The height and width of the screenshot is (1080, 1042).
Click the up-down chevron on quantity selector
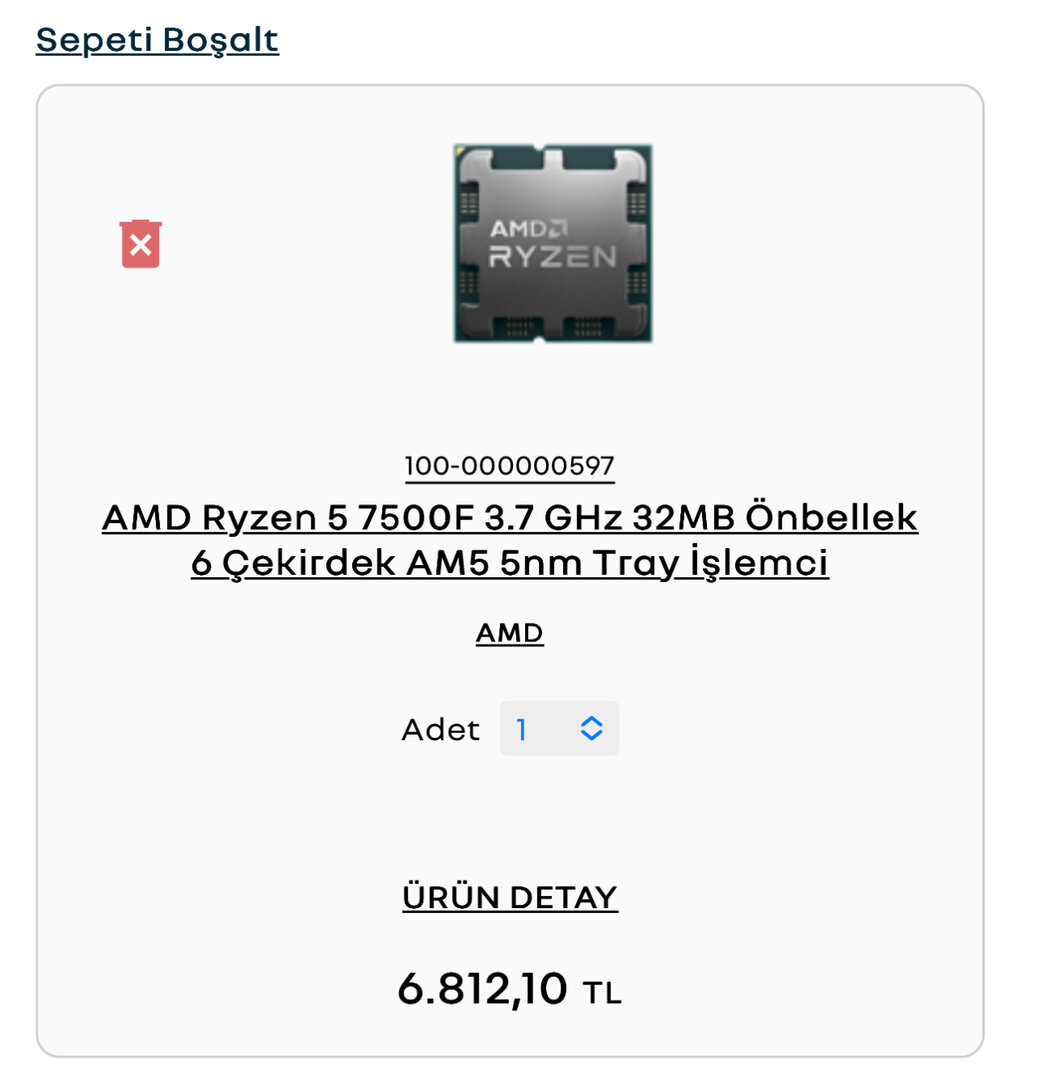(x=592, y=728)
